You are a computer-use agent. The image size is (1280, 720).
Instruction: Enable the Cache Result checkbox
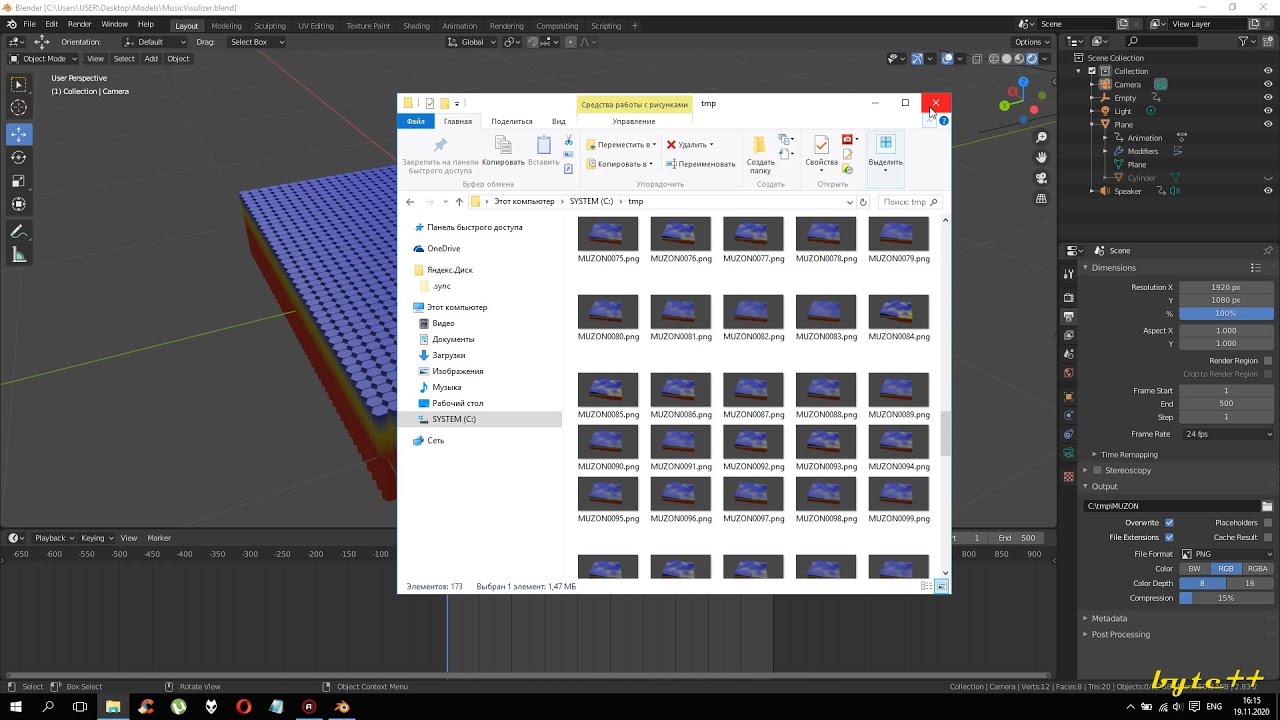(x=1268, y=538)
